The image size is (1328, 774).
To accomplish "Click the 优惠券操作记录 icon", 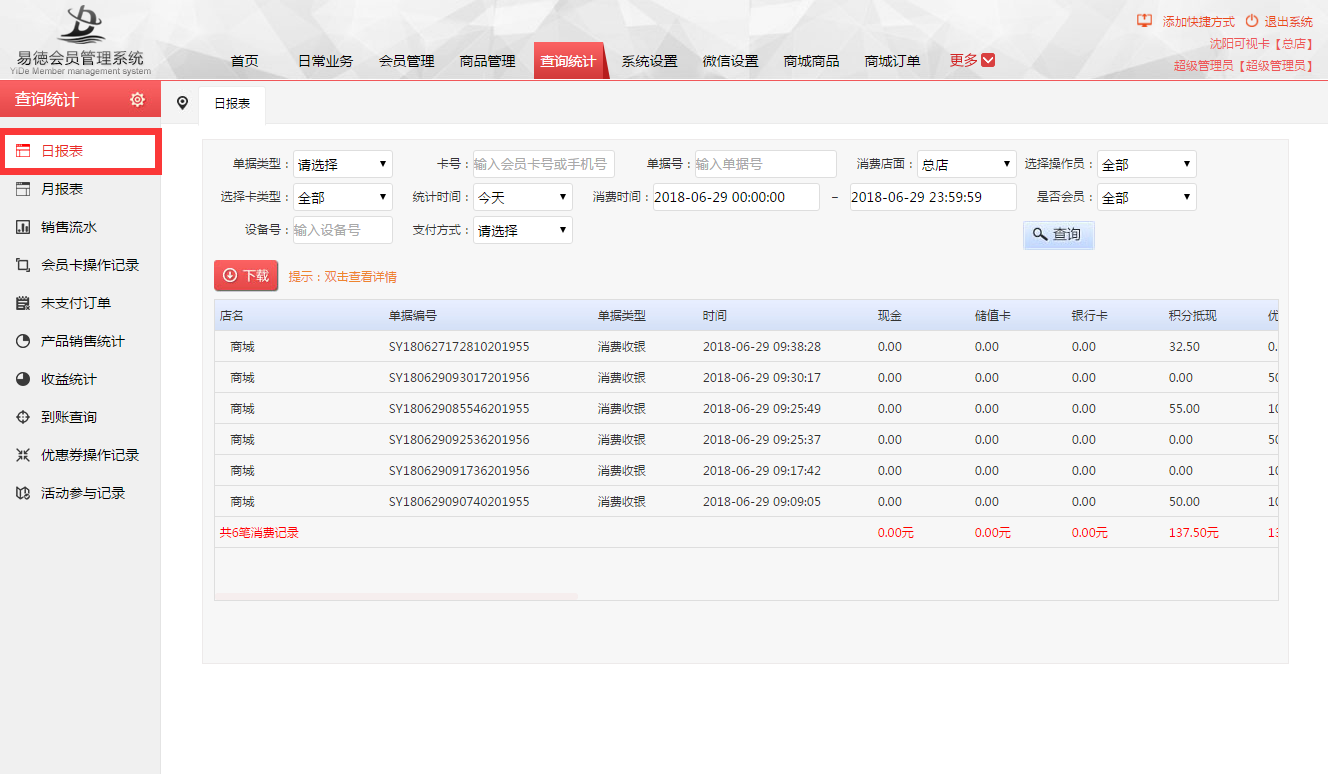I will (x=23, y=455).
